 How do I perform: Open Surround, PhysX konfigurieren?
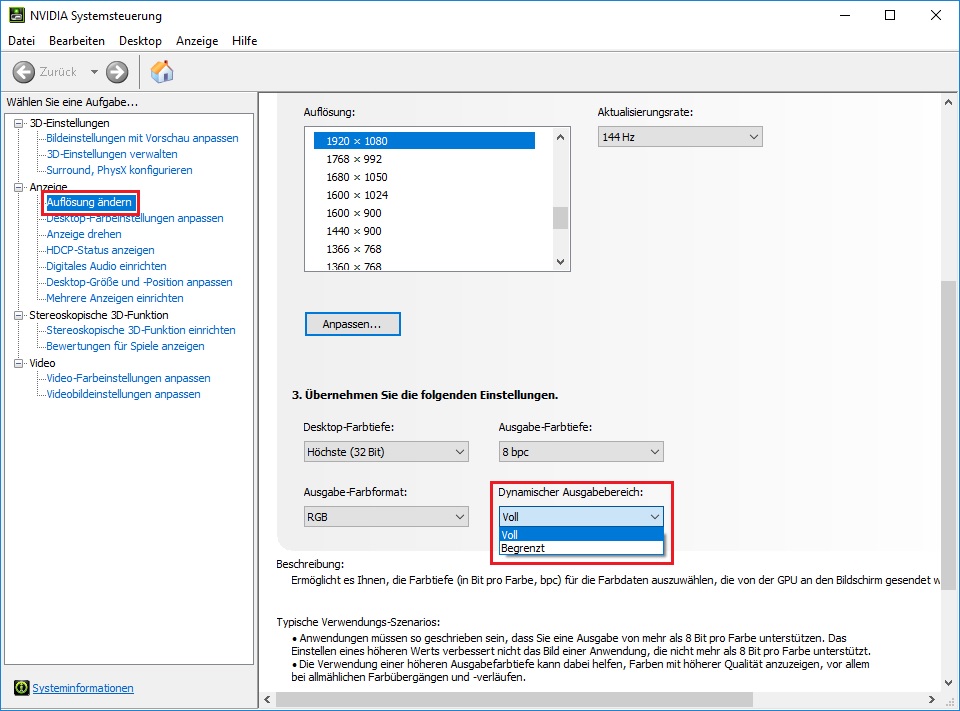119,170
